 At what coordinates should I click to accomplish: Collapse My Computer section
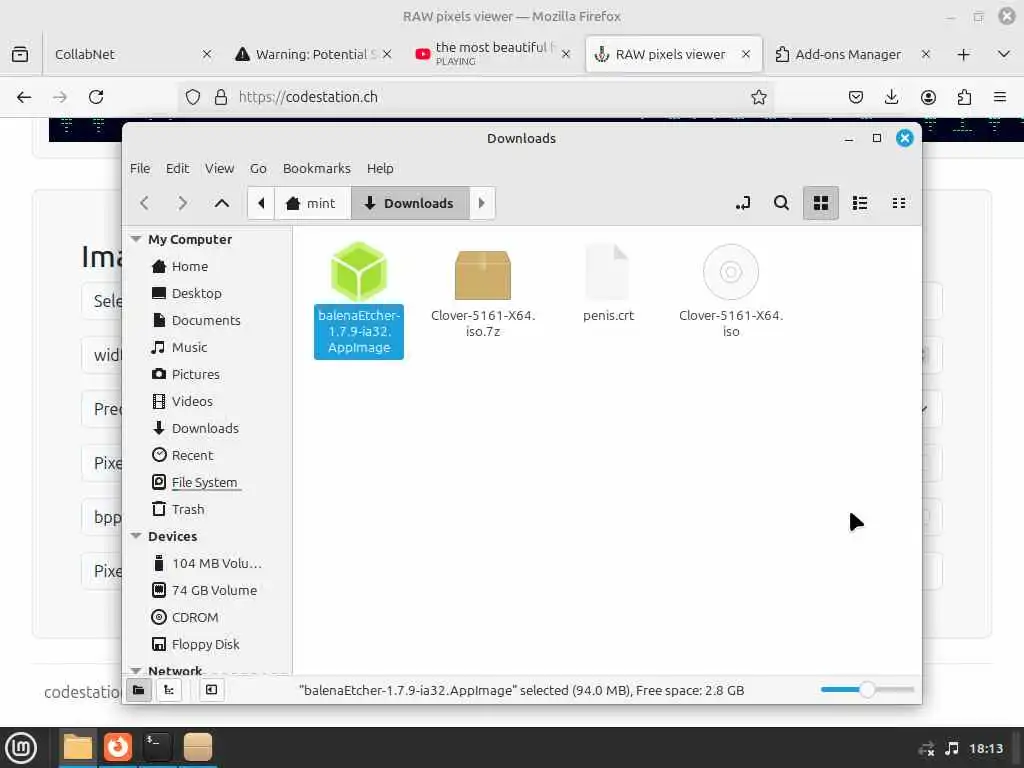click(x=136, y=239)
